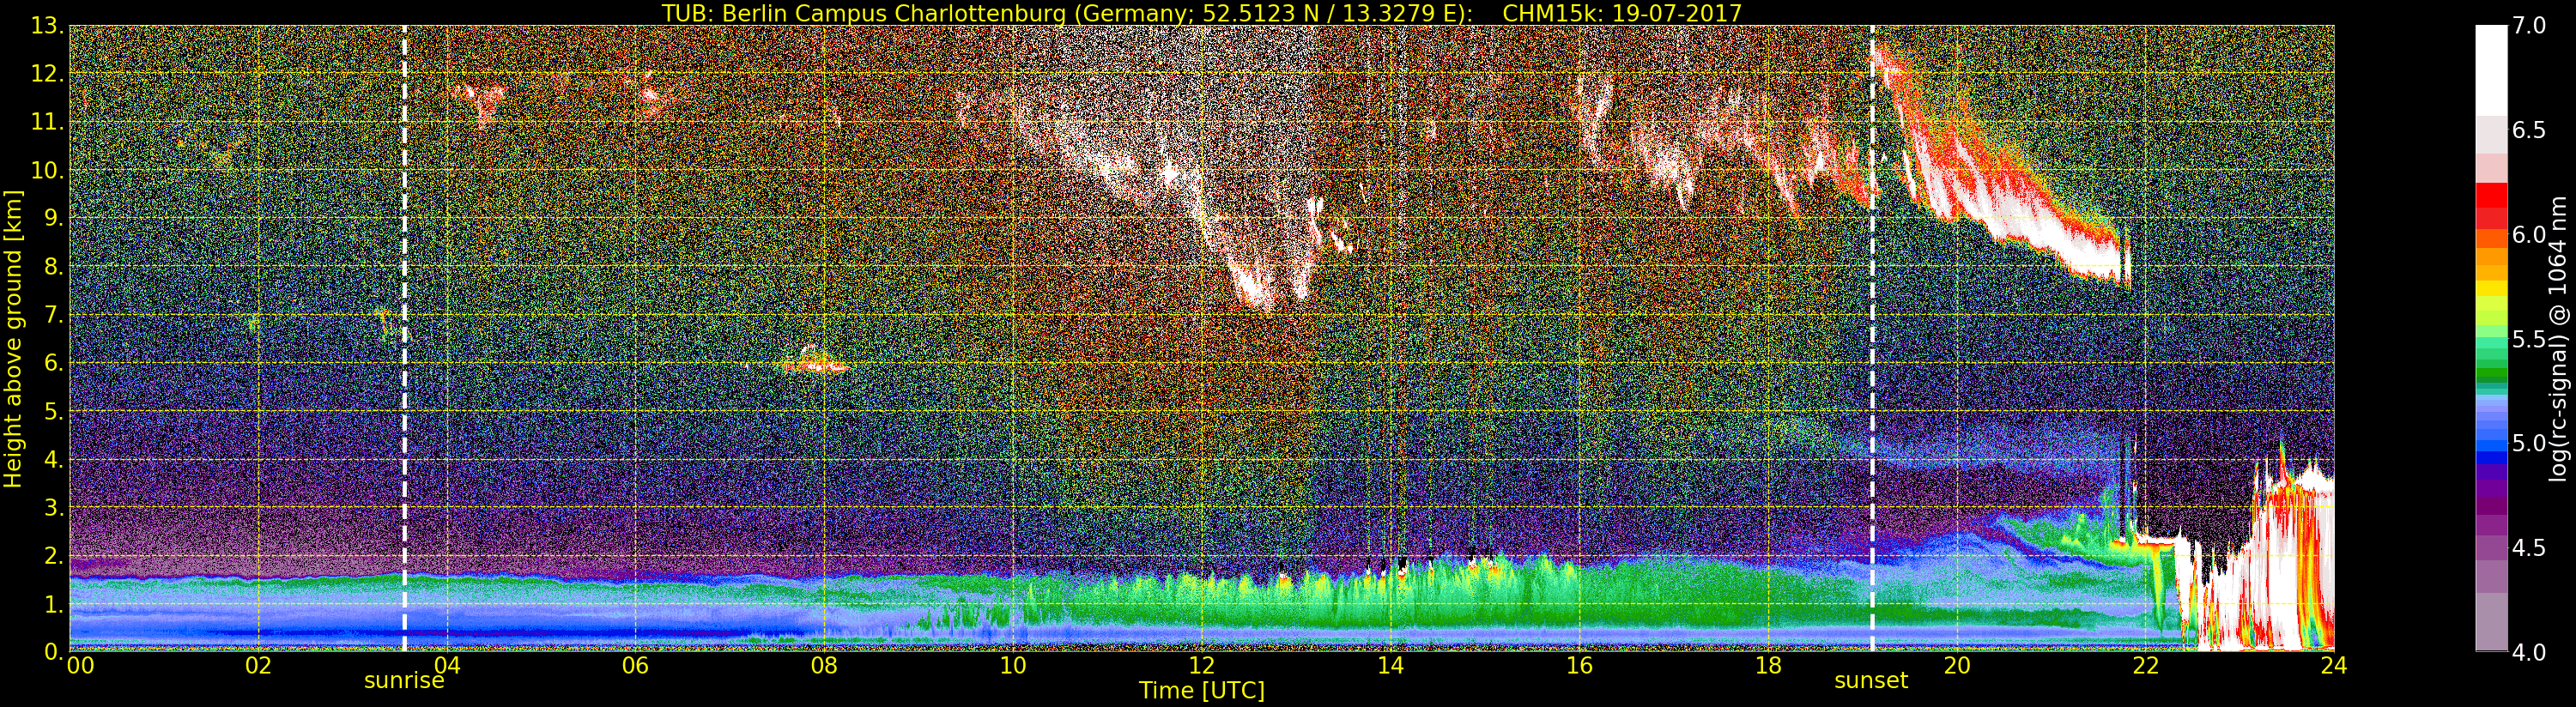Image resolution: width=2576 pixels, height=707 pixels.
Task: Click the "5.0" colorbar tick label
Action: pos(2530,443)
